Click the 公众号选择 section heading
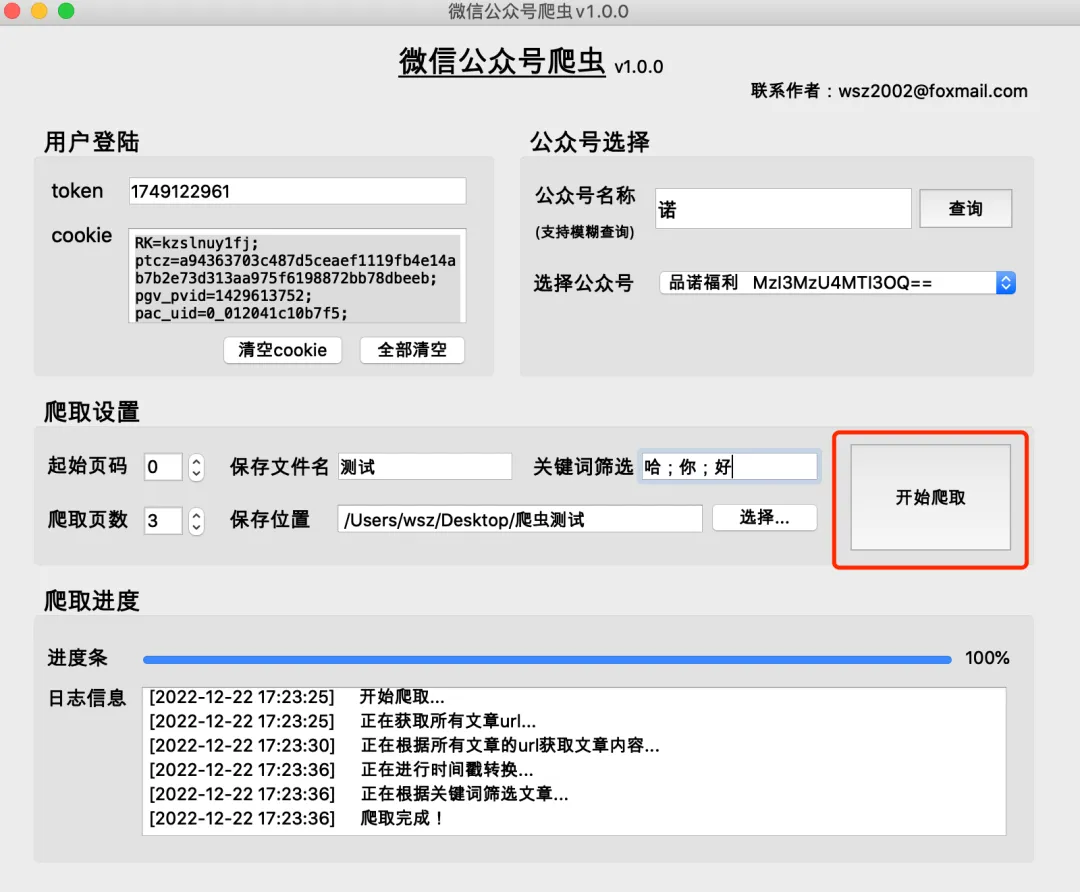The height and width of the screenshot is (892, 1080). point(590,142)
